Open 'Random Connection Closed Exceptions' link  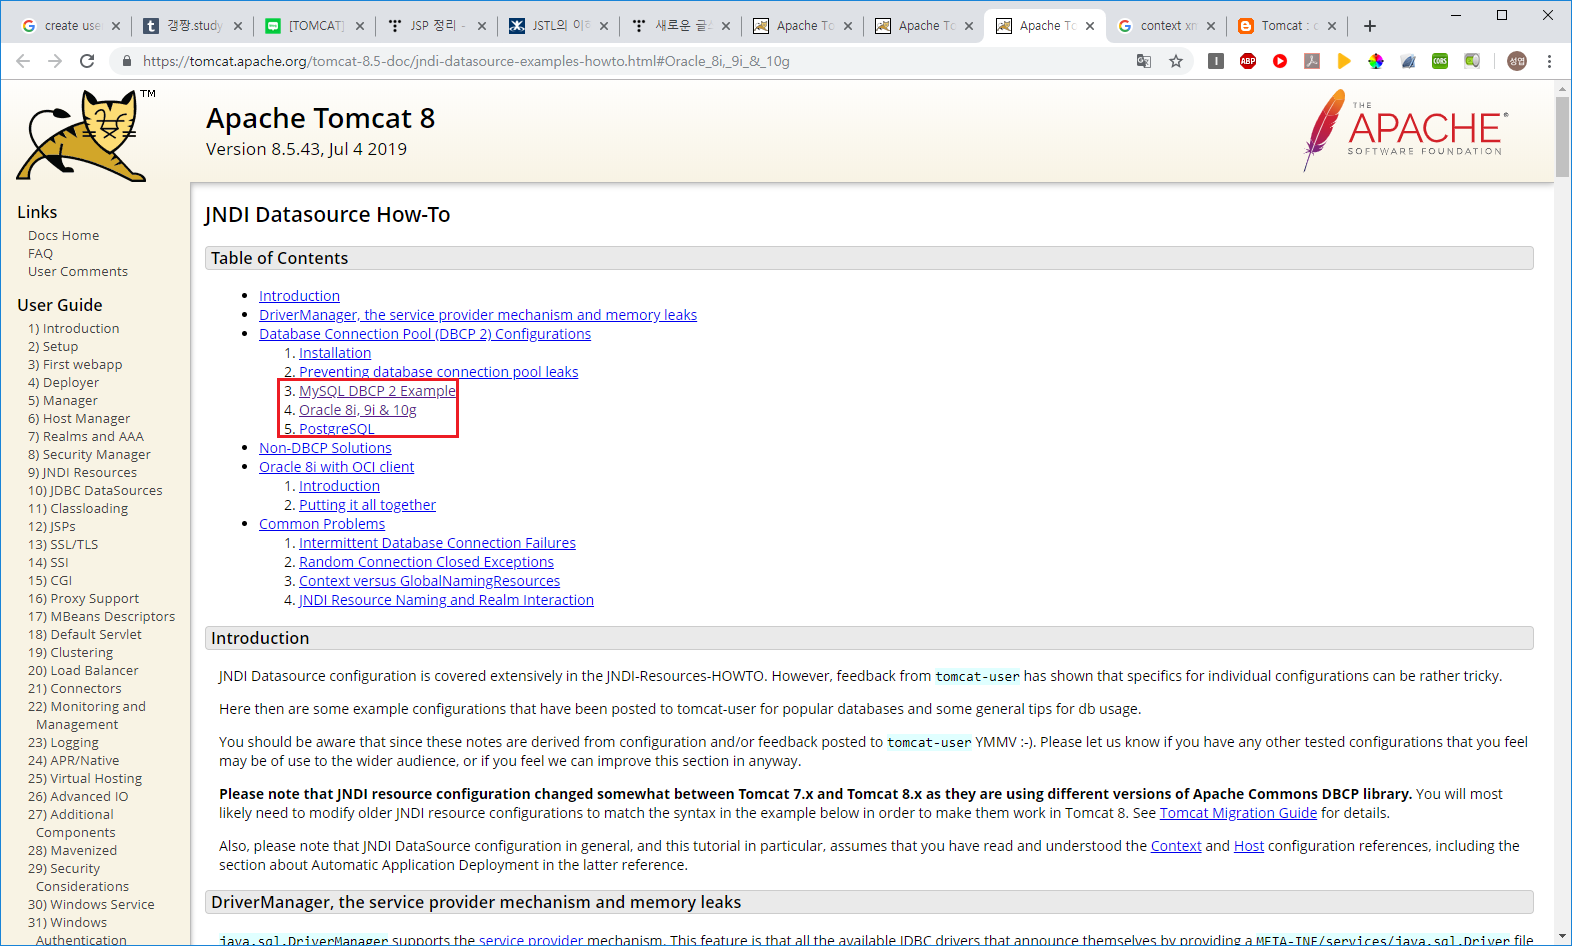(x=427, y=562)
